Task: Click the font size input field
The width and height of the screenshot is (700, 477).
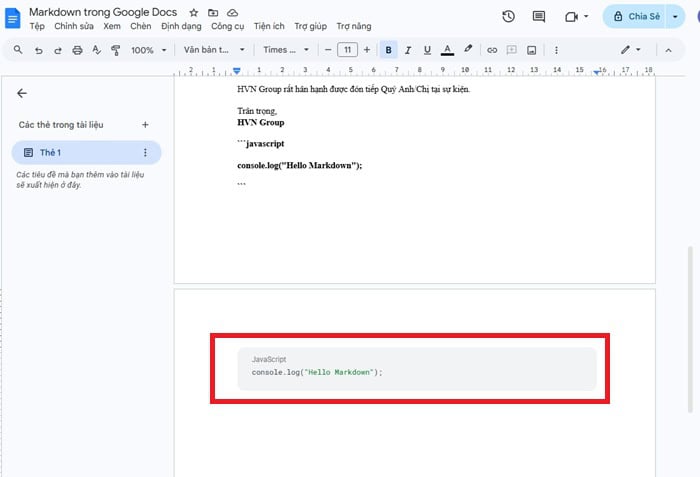Action: click(347, 50)
